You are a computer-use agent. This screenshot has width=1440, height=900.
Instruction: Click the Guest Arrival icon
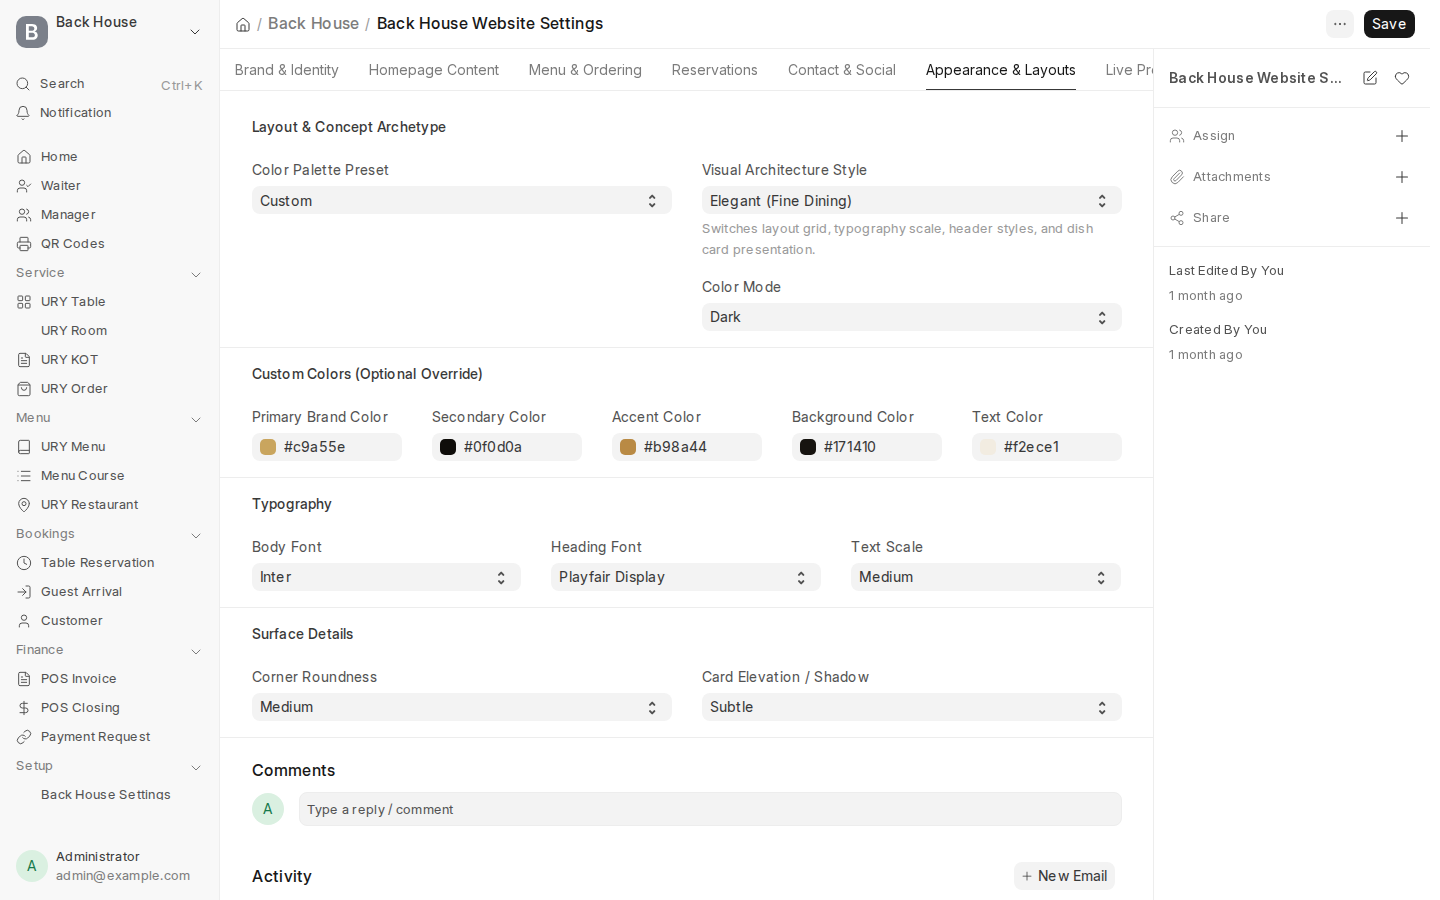click(x=24, y=592)
